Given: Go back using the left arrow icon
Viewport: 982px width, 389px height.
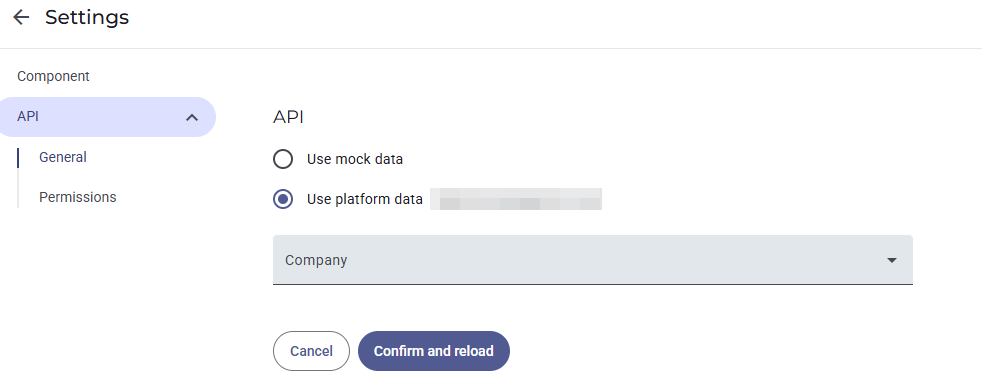Looking at the screenshot, I should (x=21, y=18).
